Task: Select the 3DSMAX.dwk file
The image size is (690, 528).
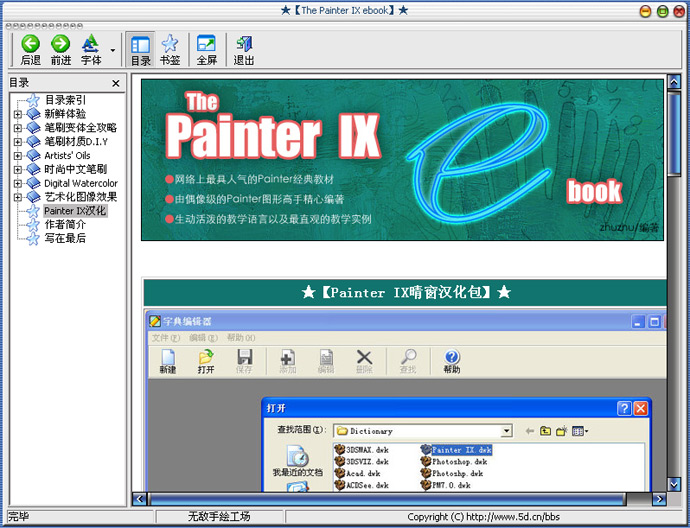Action: coord(362,450)
